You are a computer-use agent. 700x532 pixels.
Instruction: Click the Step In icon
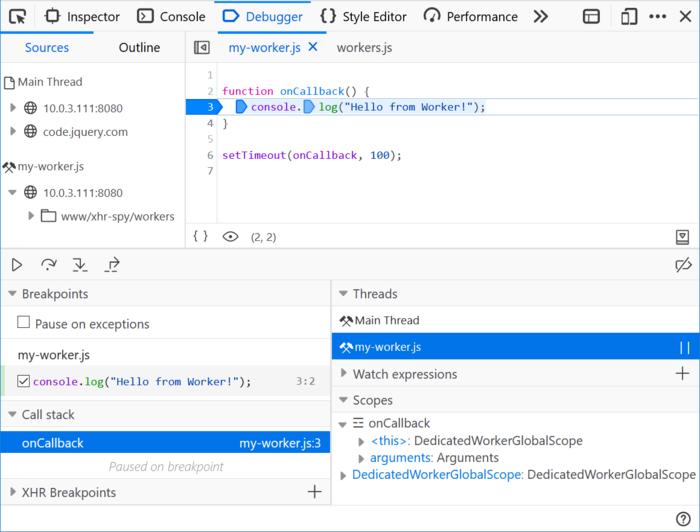tap(80, 265)
